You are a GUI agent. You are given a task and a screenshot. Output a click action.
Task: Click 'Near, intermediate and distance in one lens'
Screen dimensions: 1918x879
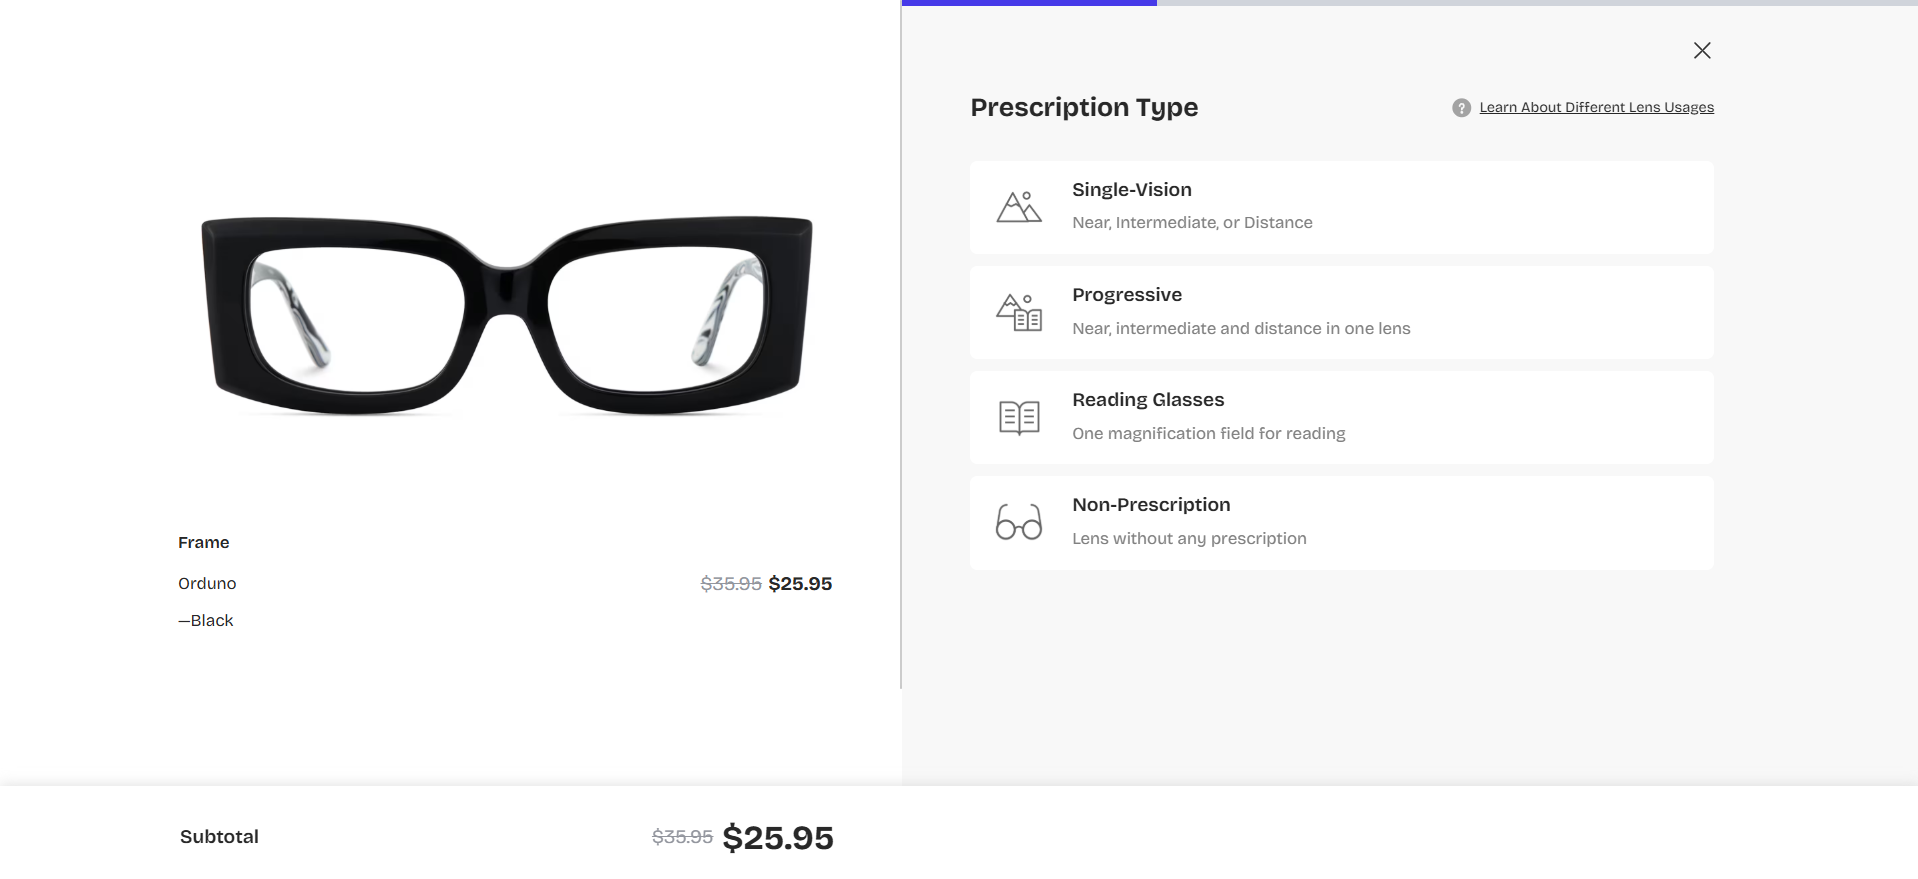(x=1240, y=329)
